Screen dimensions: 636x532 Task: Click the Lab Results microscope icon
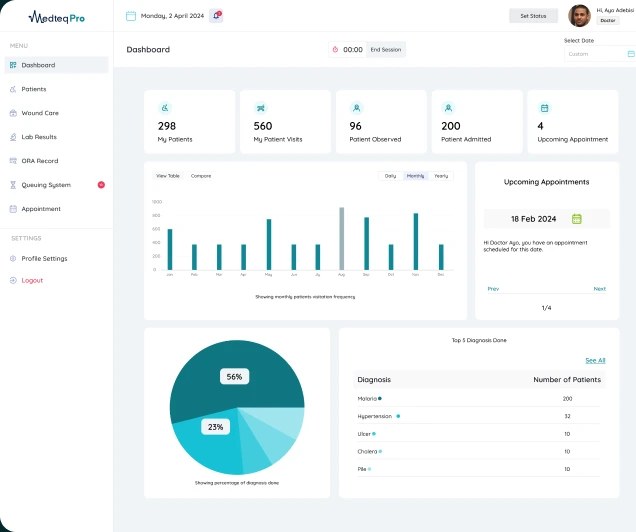[13, 137]
